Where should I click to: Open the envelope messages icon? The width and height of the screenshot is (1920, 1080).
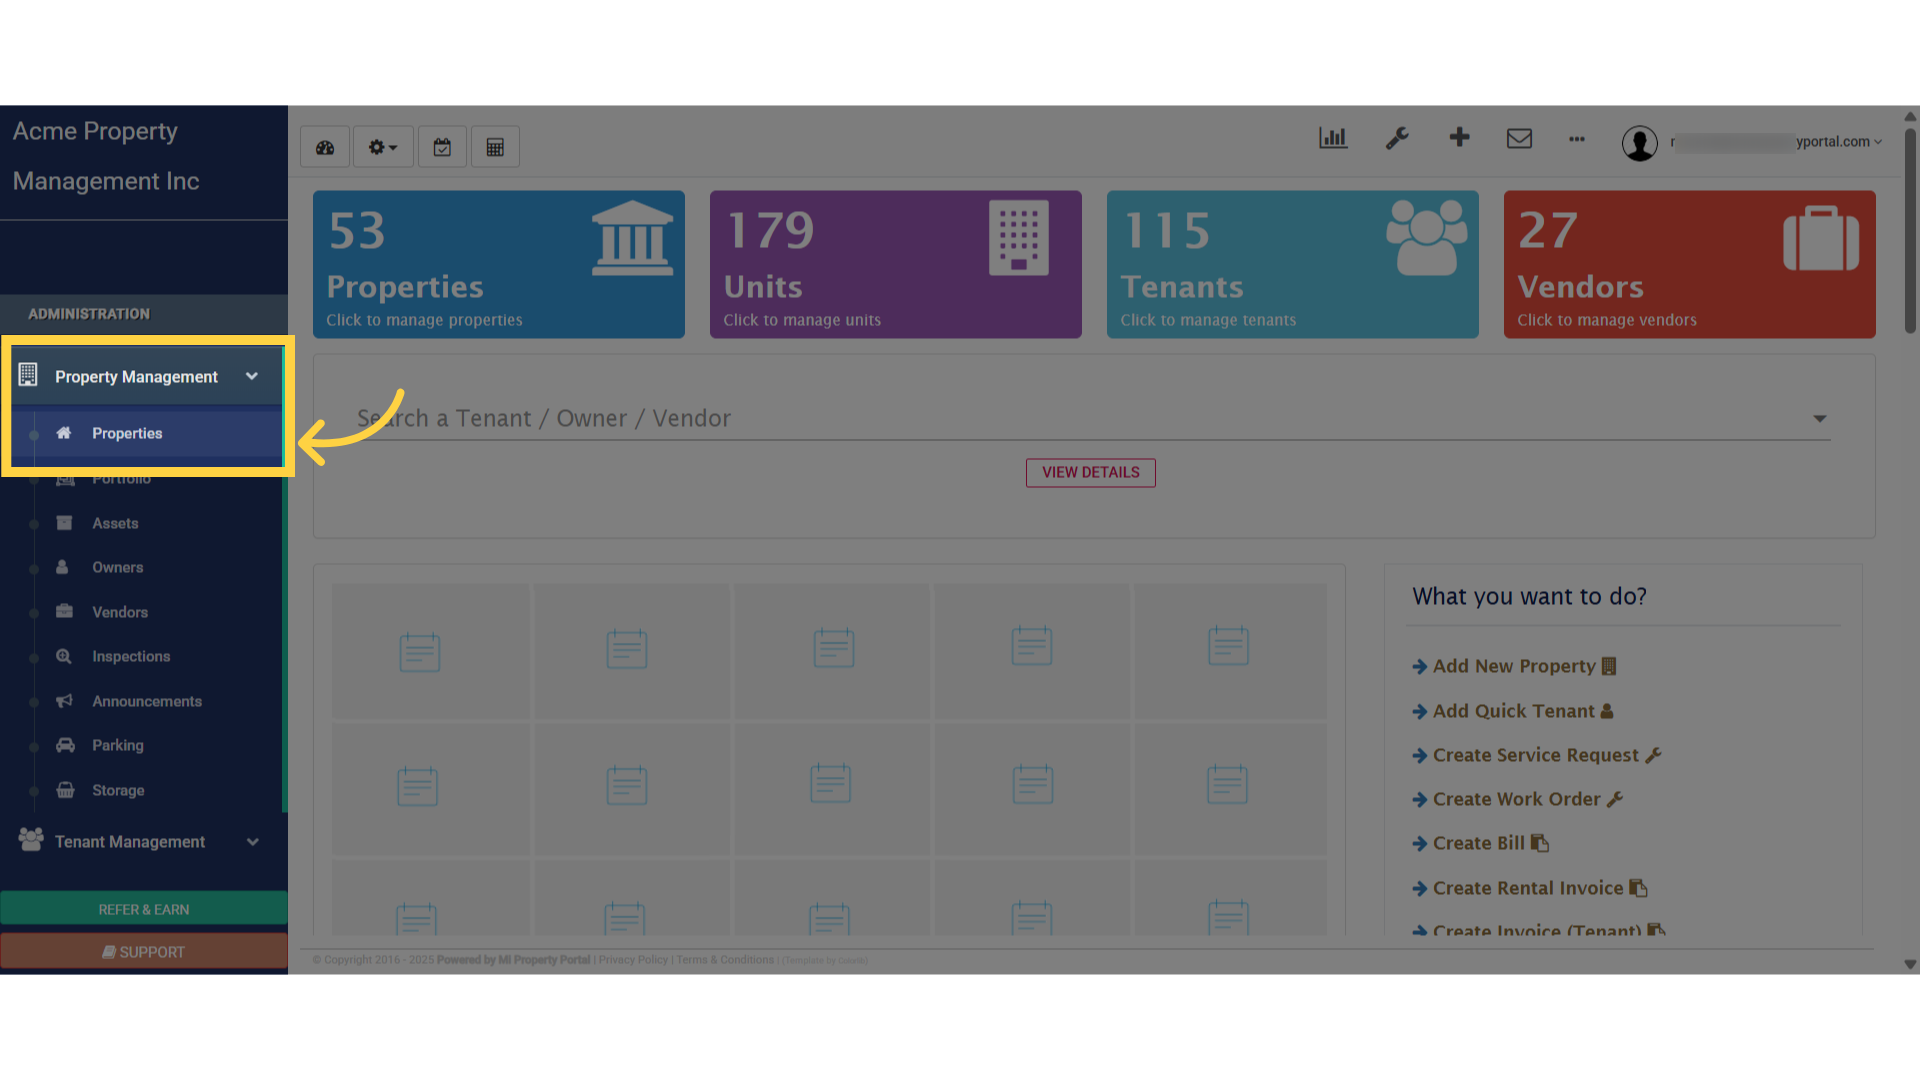tap(1519, 138)
